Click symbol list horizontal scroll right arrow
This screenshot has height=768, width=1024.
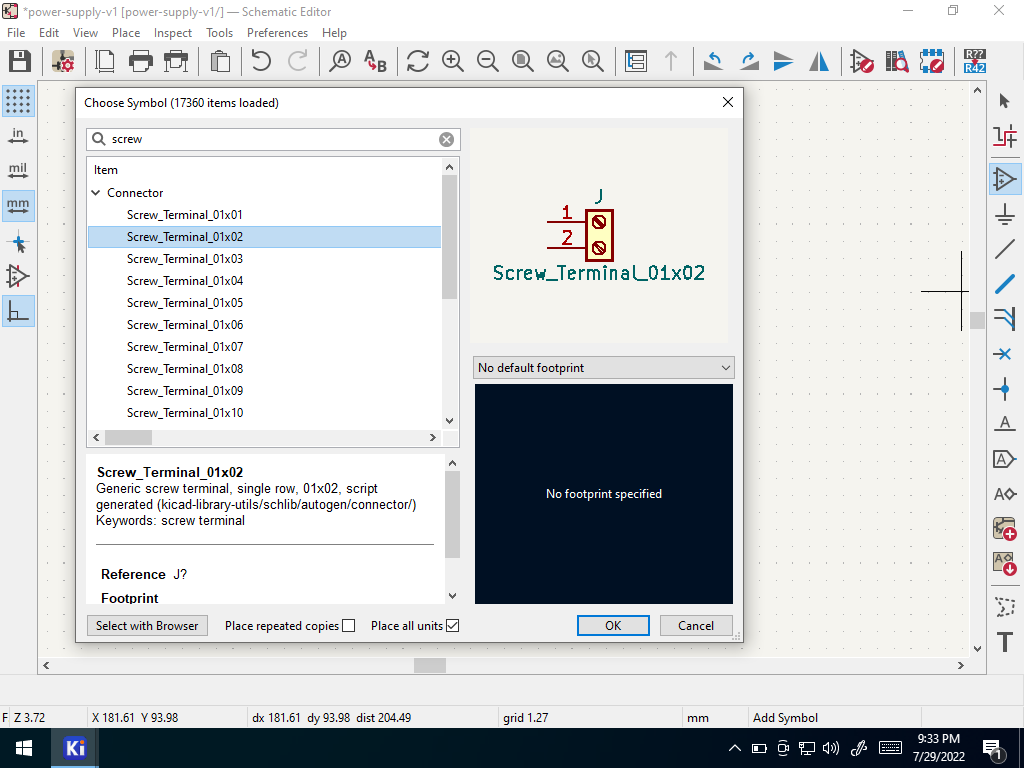point(432,438)
